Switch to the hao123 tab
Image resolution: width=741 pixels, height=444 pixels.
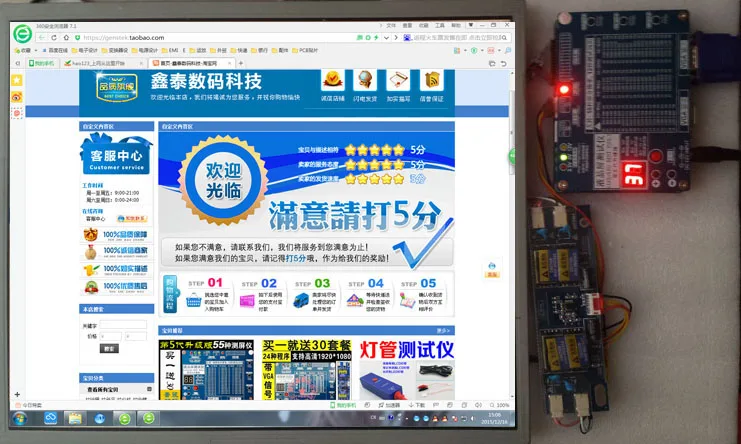point(99,63)
